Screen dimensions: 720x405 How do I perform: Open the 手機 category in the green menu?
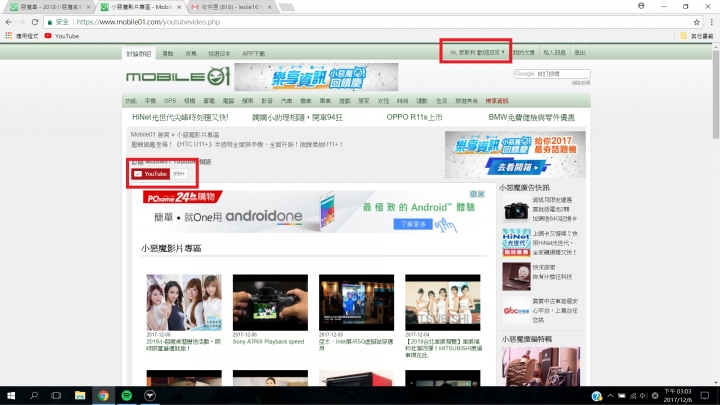click(150, 101)
